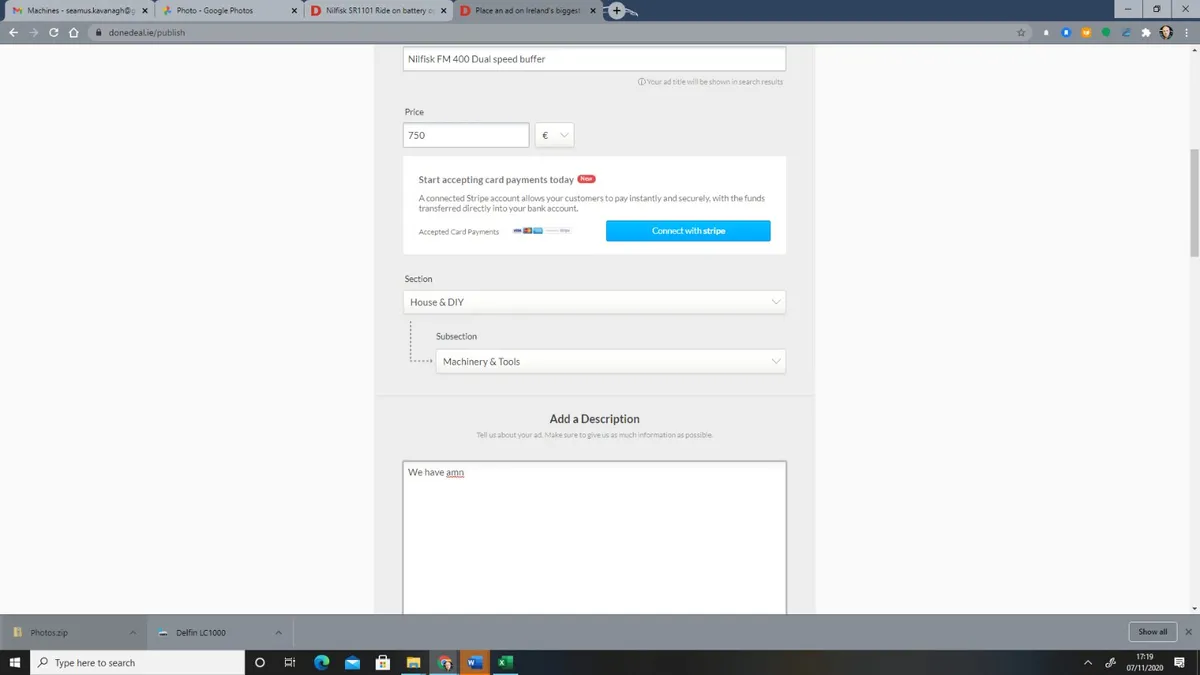The image size is (1200, 675).
Task: Click inside the ad description text area
Action: 594,540
